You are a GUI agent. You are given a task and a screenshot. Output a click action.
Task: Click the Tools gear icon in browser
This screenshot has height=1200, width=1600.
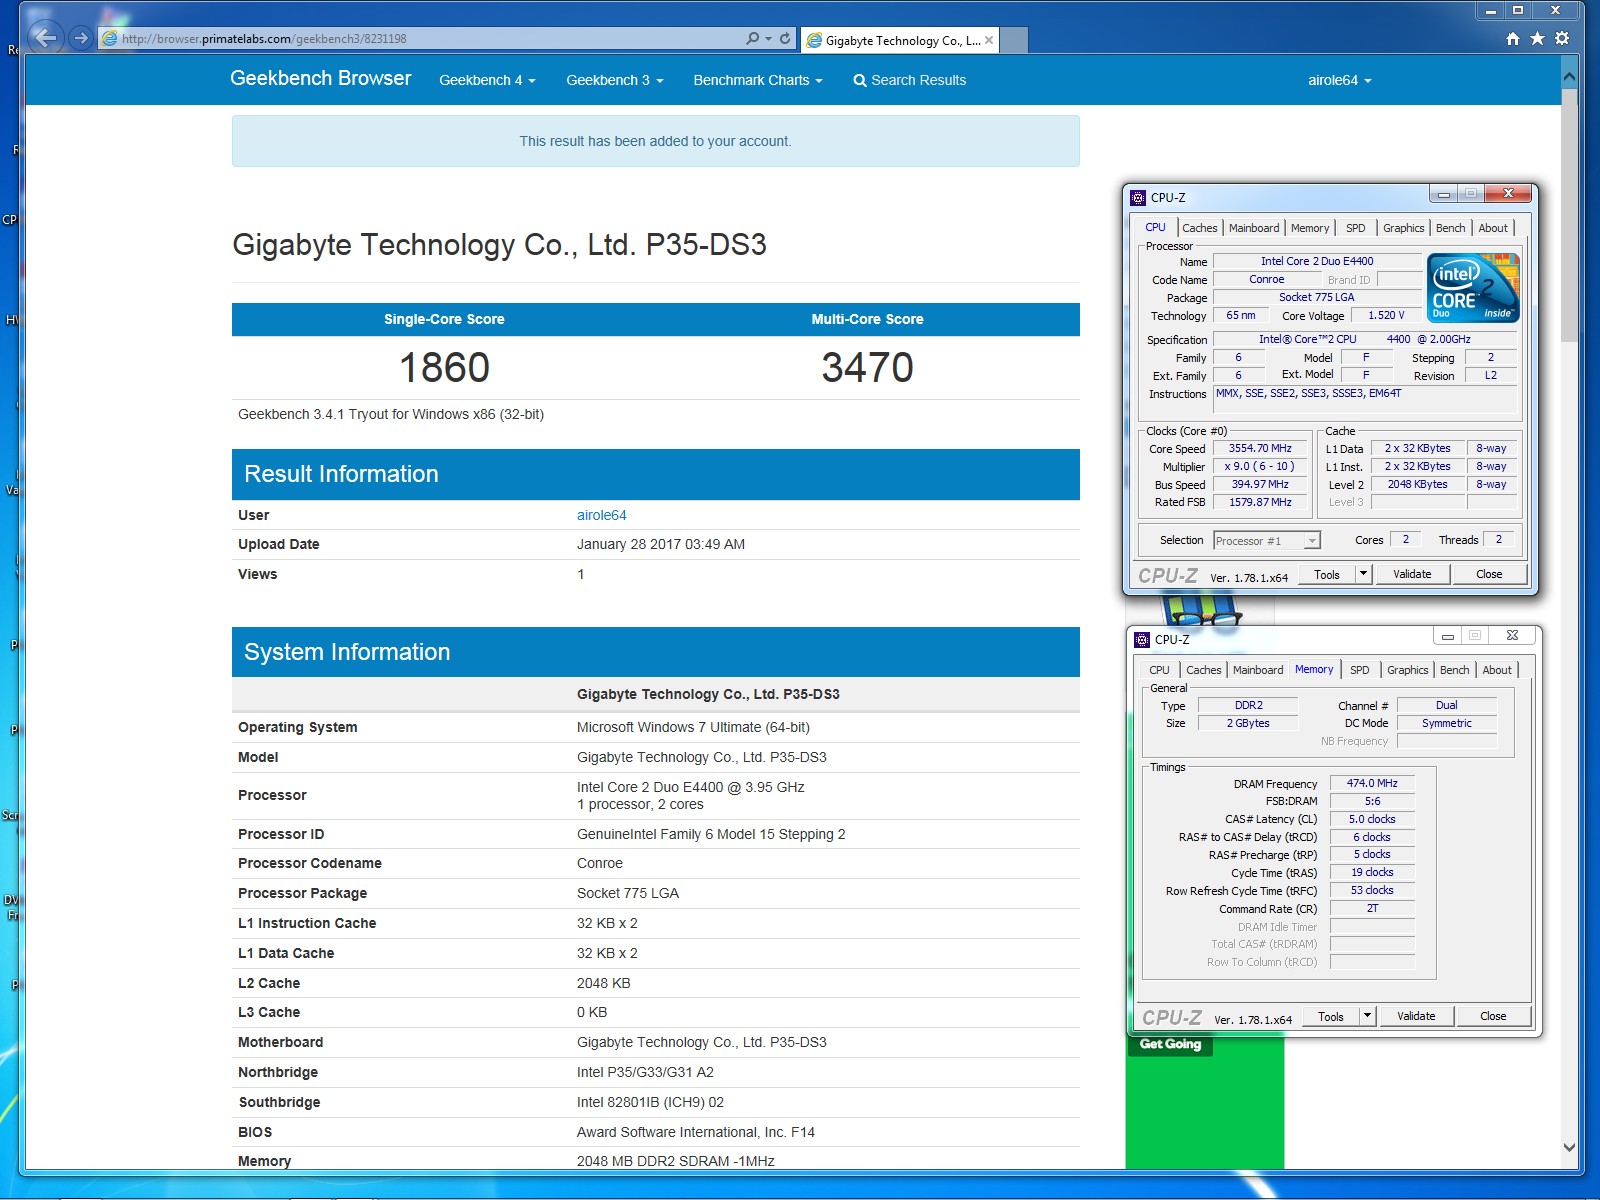click(x=1562, y=39)
